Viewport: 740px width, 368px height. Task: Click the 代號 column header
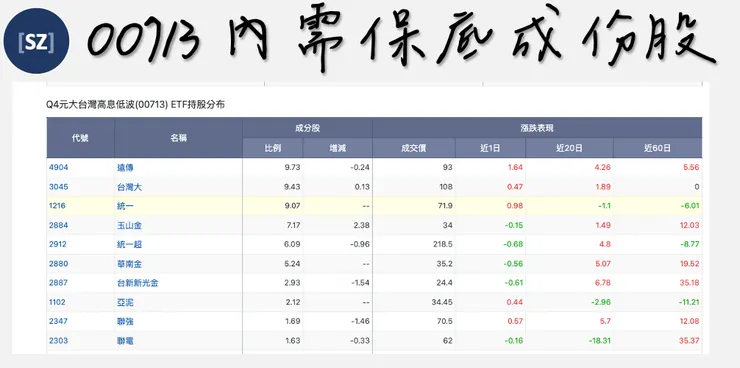[x=80, y=138]
